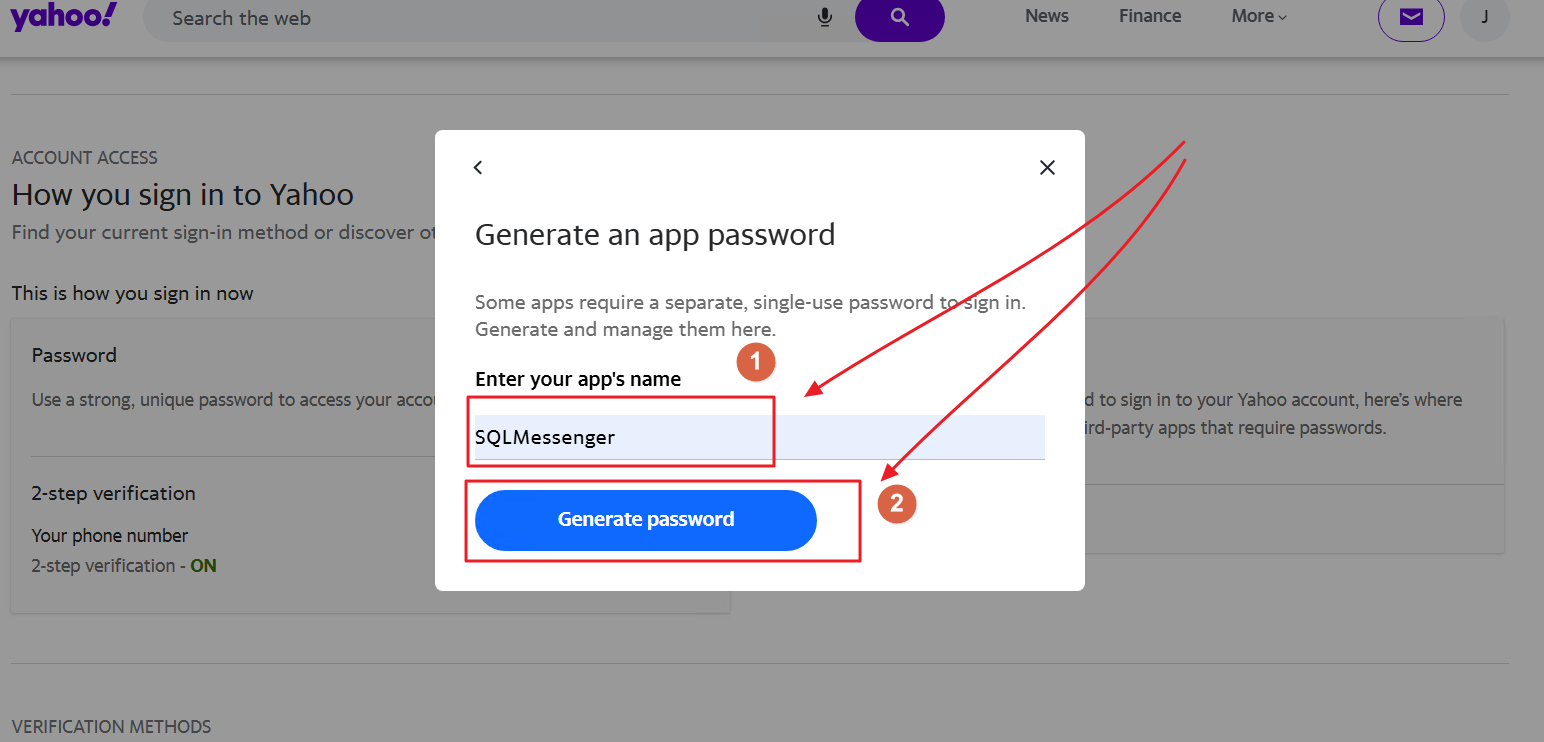The width and height of the screenshot is (1544, 742).
Task: Click the Yahoo logo
Action: [x=64, y=16]
